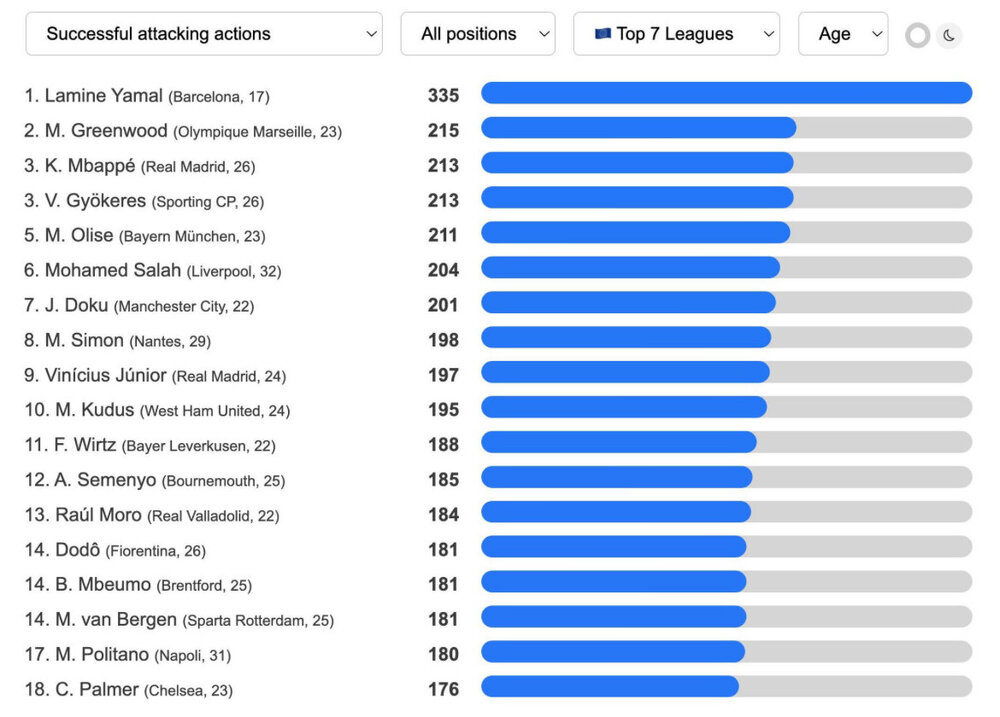The height and width of the screenshot is (717, 1000).
Task: Click Mohamed Salah's 204 progress bar
Action: coord(726,268)
